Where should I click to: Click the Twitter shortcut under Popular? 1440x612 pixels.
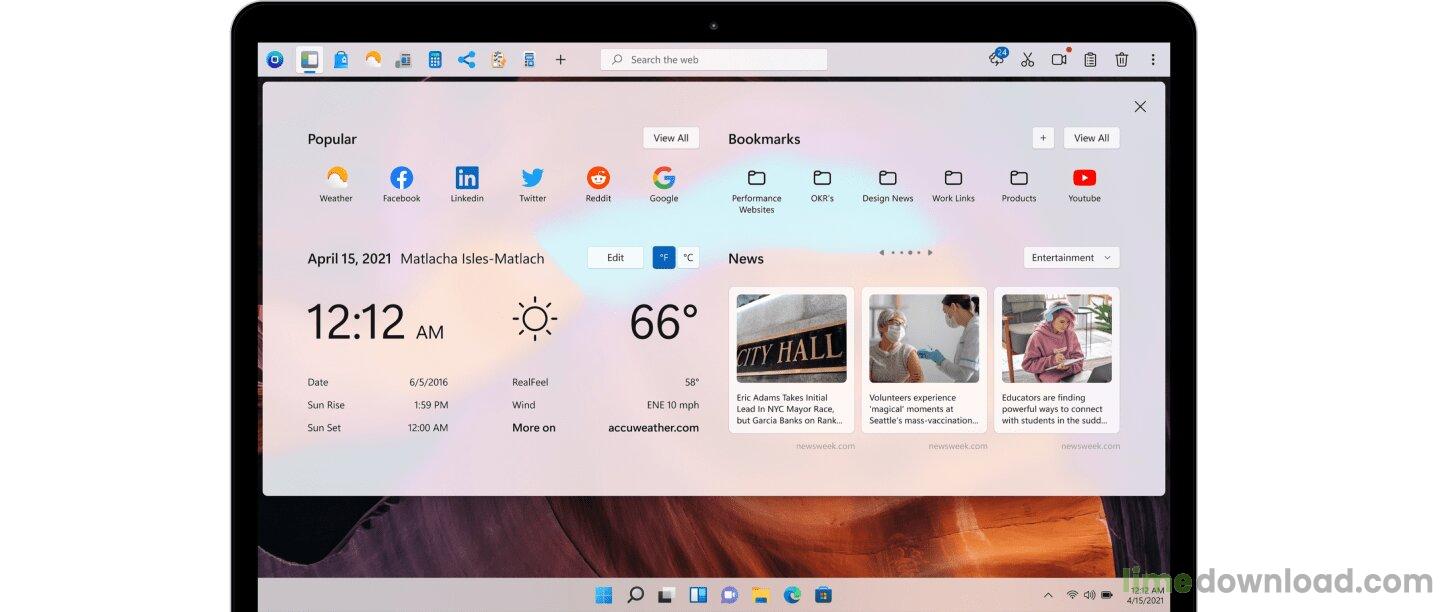tap(532, 184)
